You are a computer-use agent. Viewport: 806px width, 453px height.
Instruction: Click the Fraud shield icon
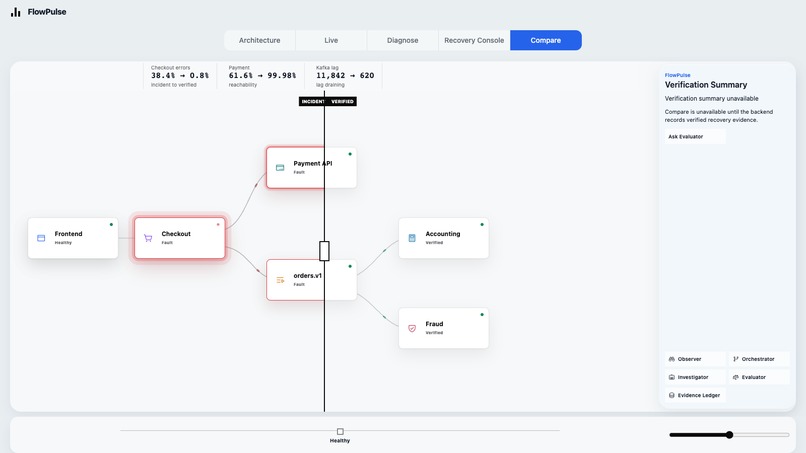pos(412,328)
